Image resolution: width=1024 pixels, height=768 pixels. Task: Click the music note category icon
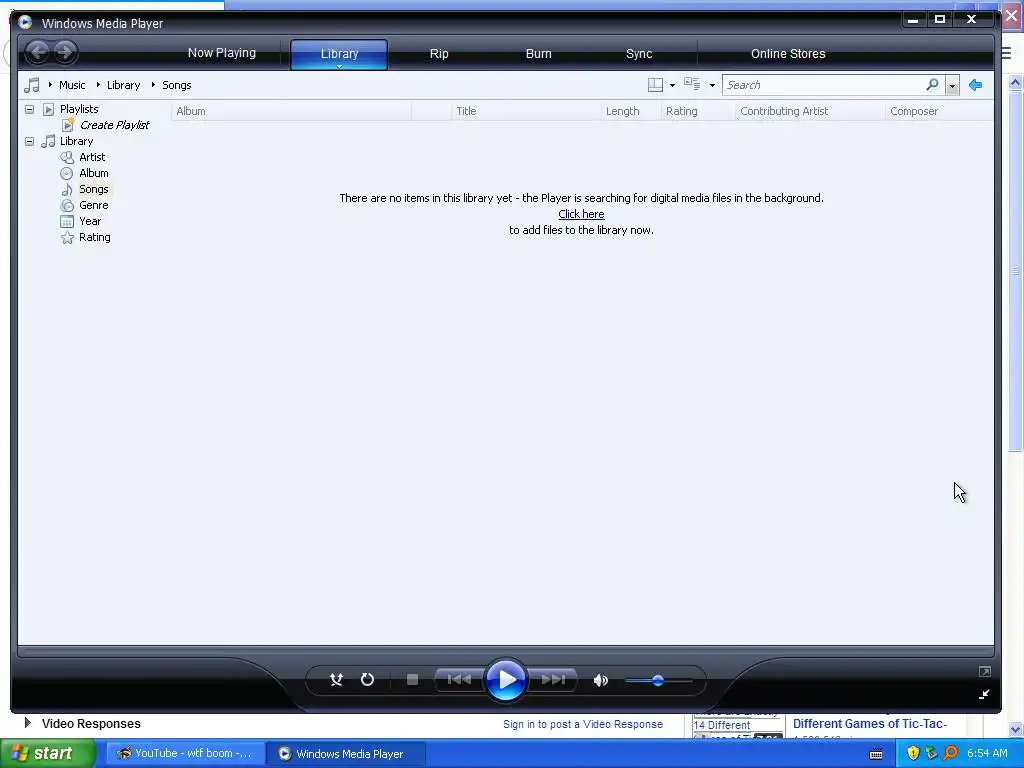[31, 86]
